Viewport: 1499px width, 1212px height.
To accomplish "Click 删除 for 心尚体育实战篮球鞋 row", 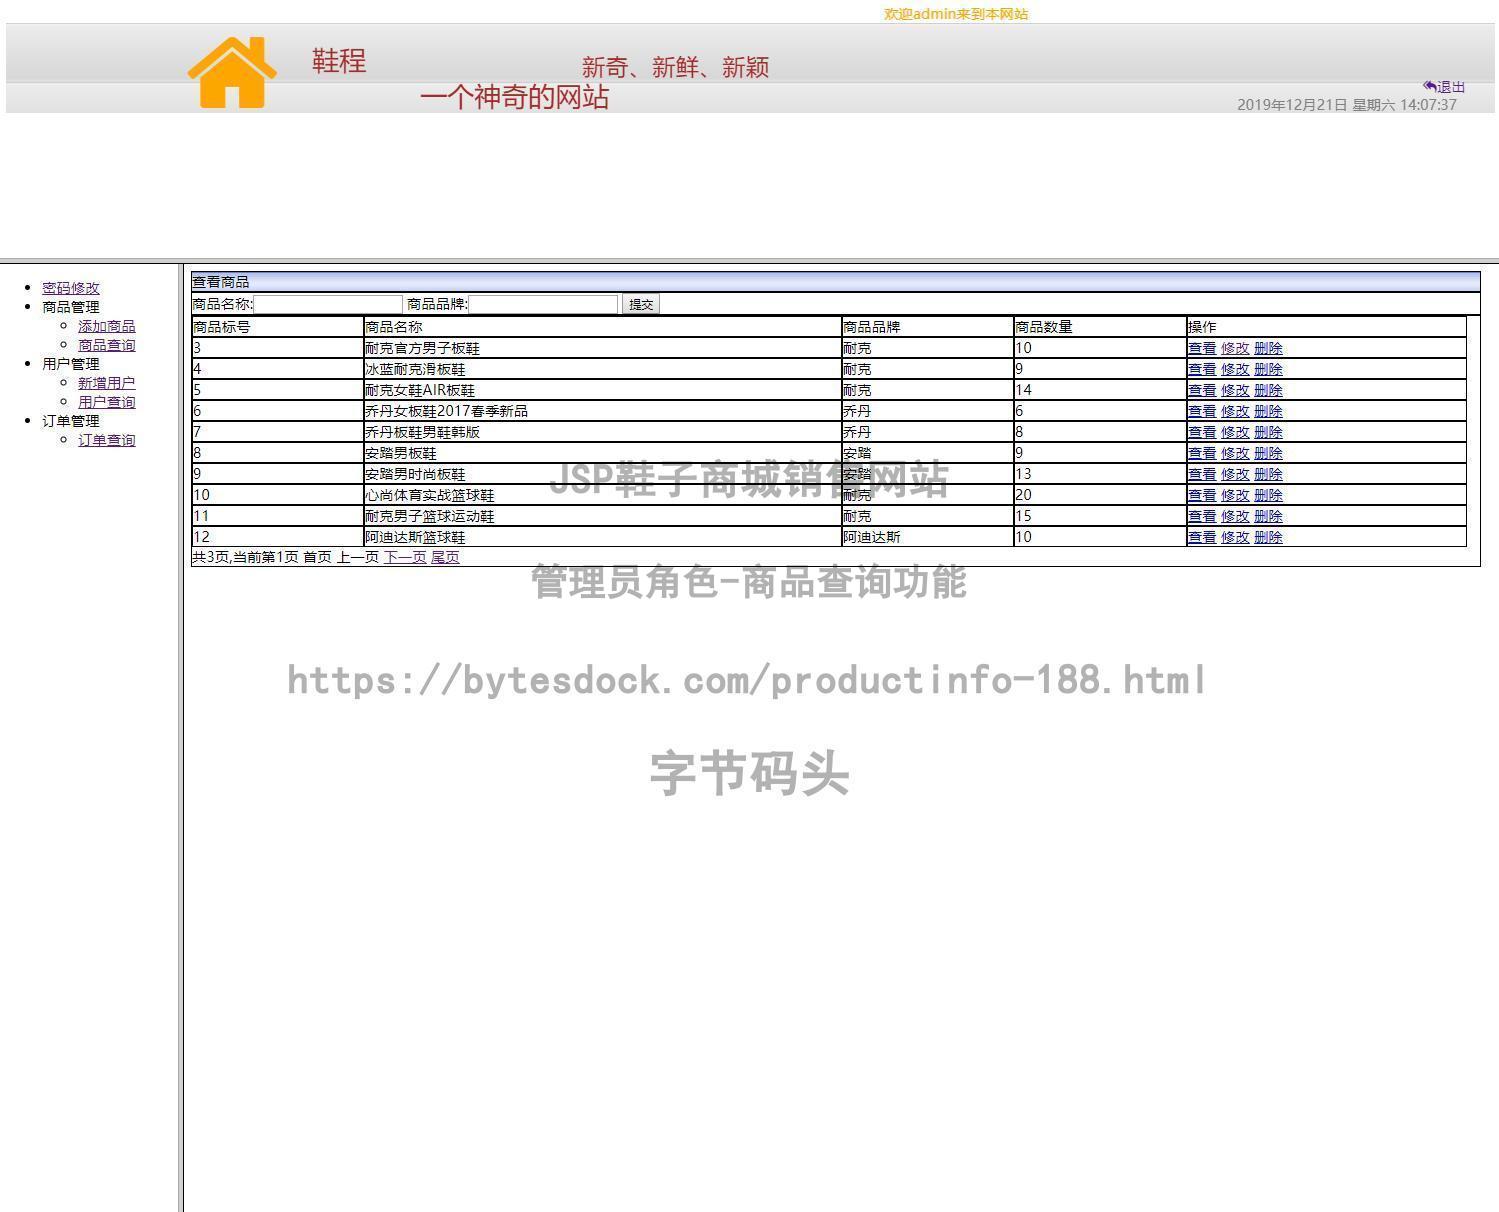I will click(x=1268, y=495).
